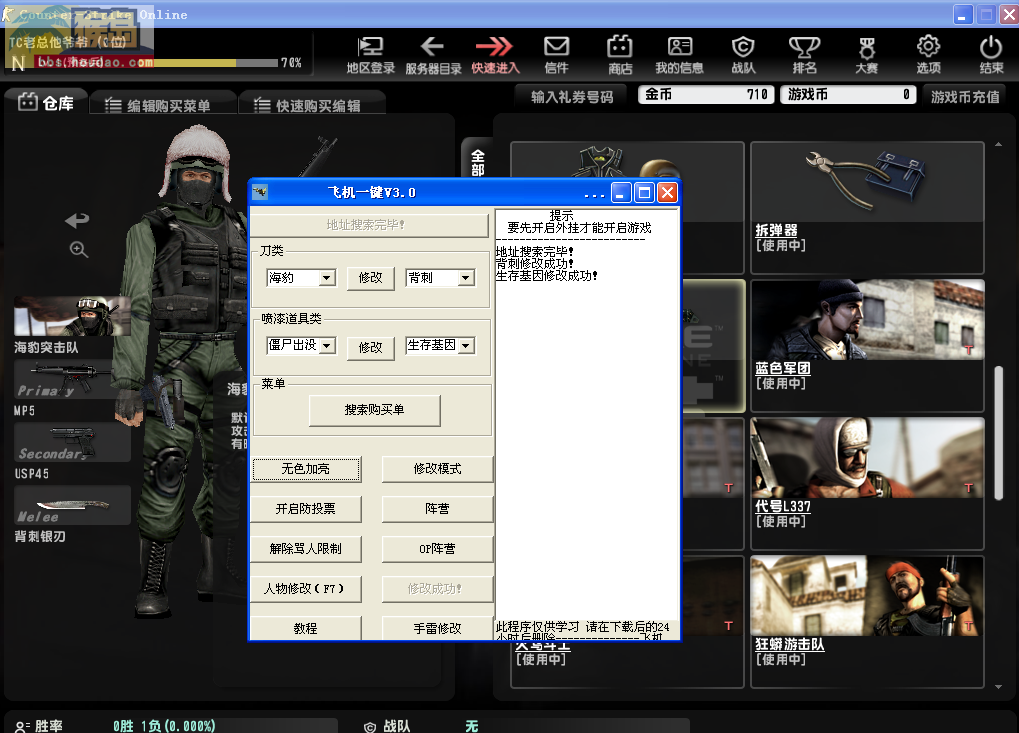
Task: Click the 背刺修改成功! log line
Action: (x=534, y=264)
